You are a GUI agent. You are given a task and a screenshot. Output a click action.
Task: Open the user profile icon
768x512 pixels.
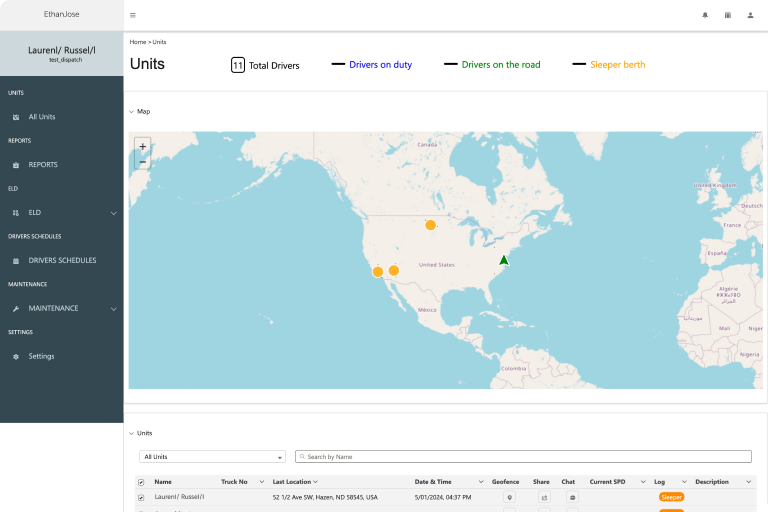(x=750, y=15)
